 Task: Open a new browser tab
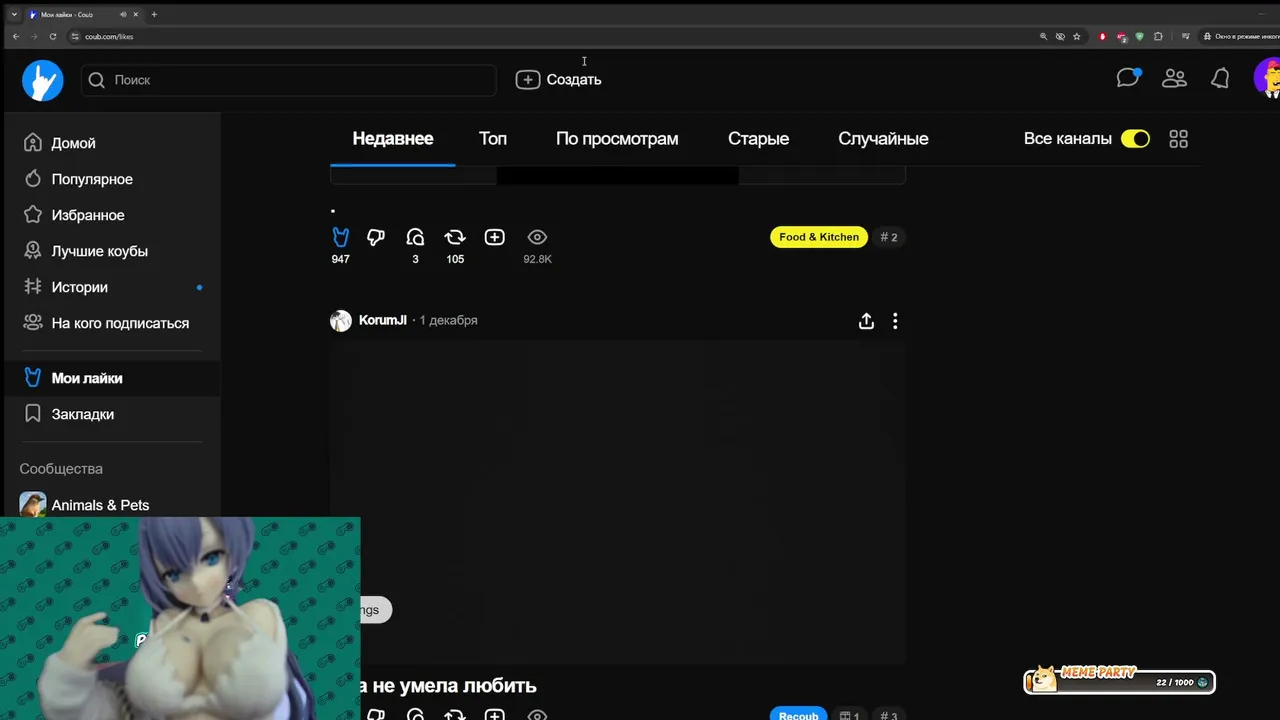pyautogui.click(x=154, y=15)
